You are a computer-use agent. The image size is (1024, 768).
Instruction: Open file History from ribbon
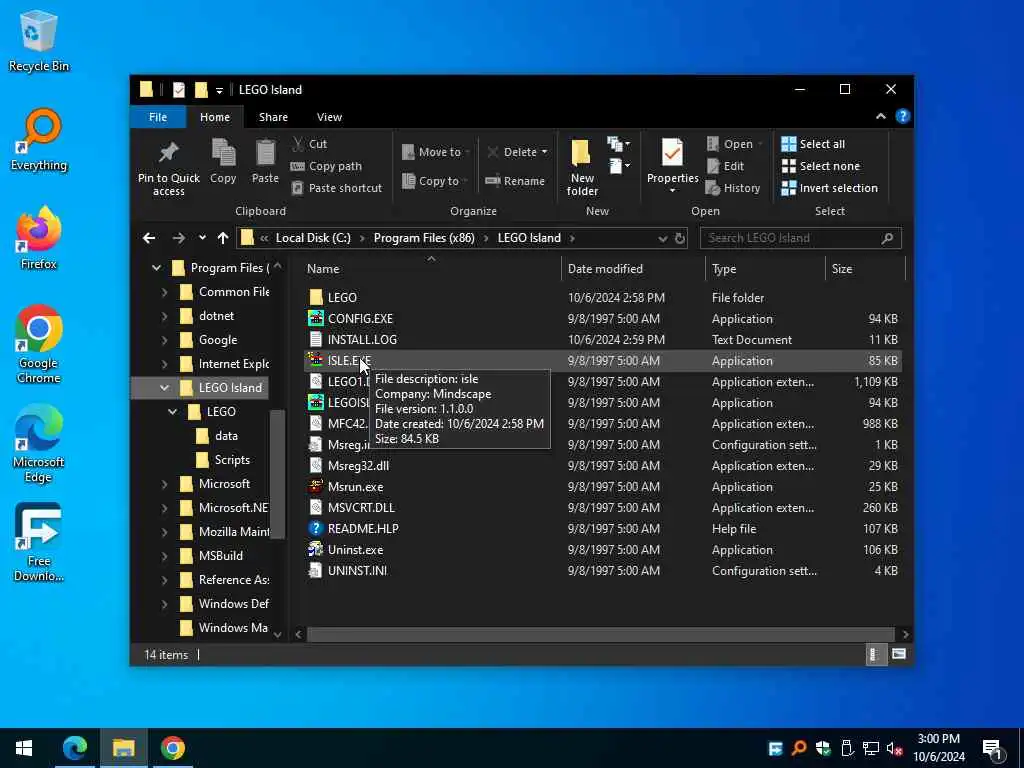[733, 188]
